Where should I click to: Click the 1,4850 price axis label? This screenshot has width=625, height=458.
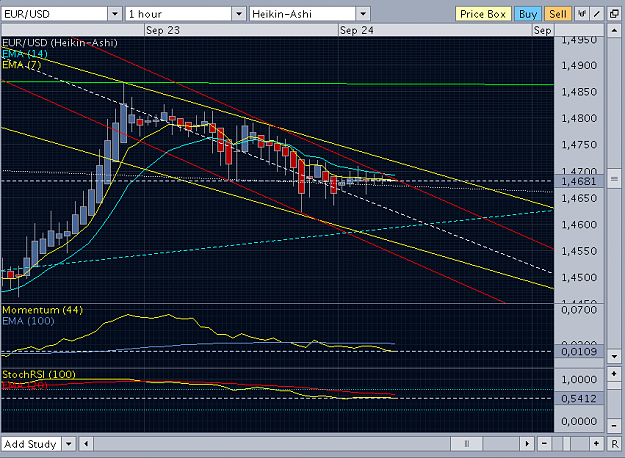579,92
